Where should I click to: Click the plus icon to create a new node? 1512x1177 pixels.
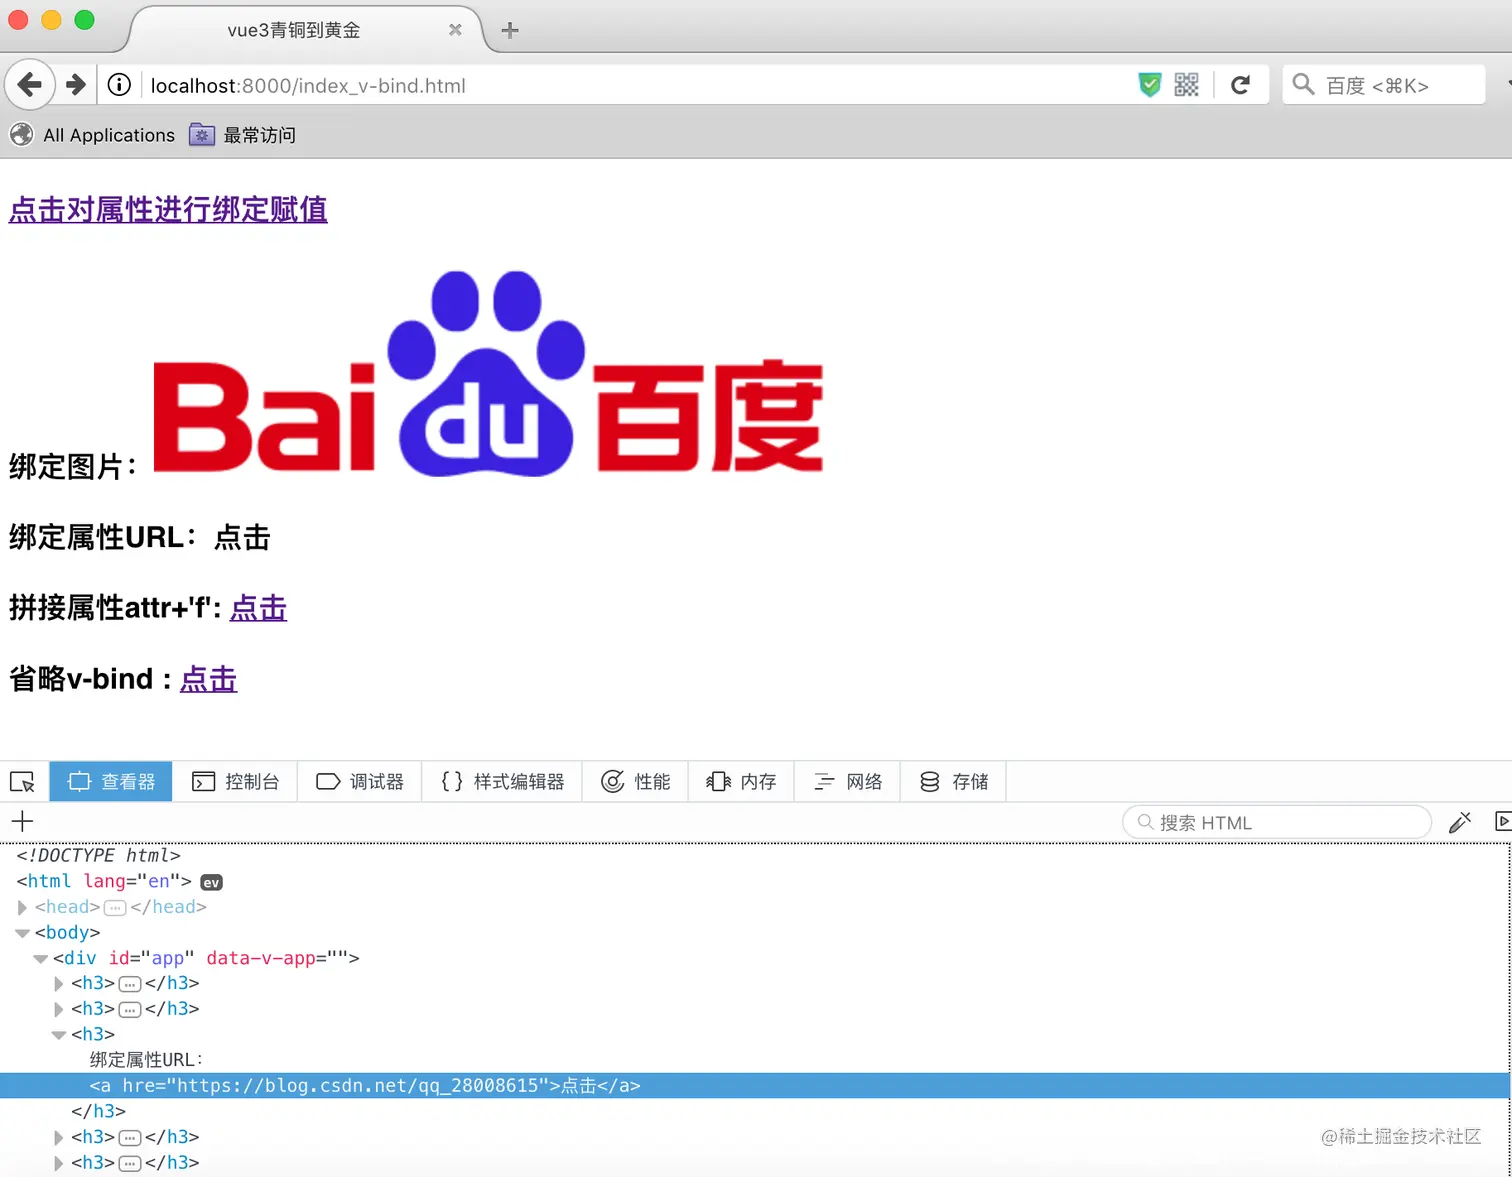pos(22,821)
